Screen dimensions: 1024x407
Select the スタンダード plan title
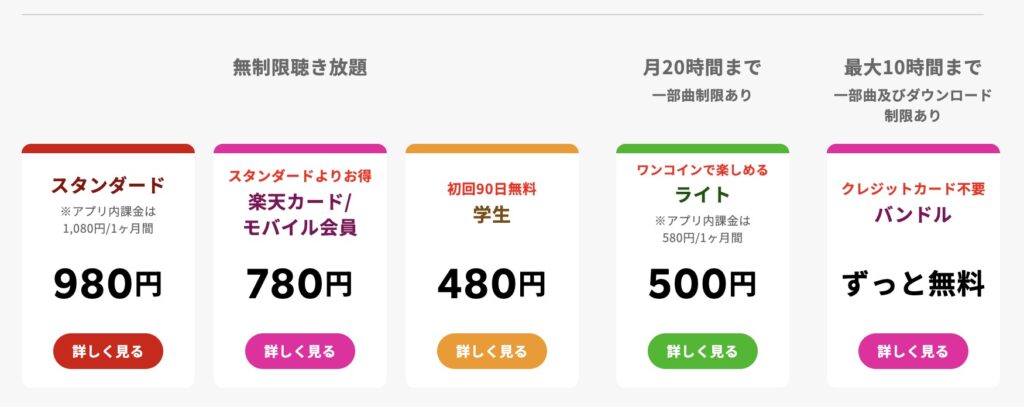[x=108, y=185]
